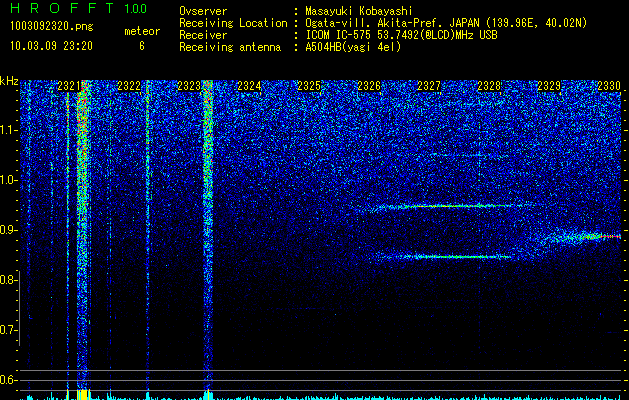
Task: Click the 2328 time marker
Action: coord(489,86)
